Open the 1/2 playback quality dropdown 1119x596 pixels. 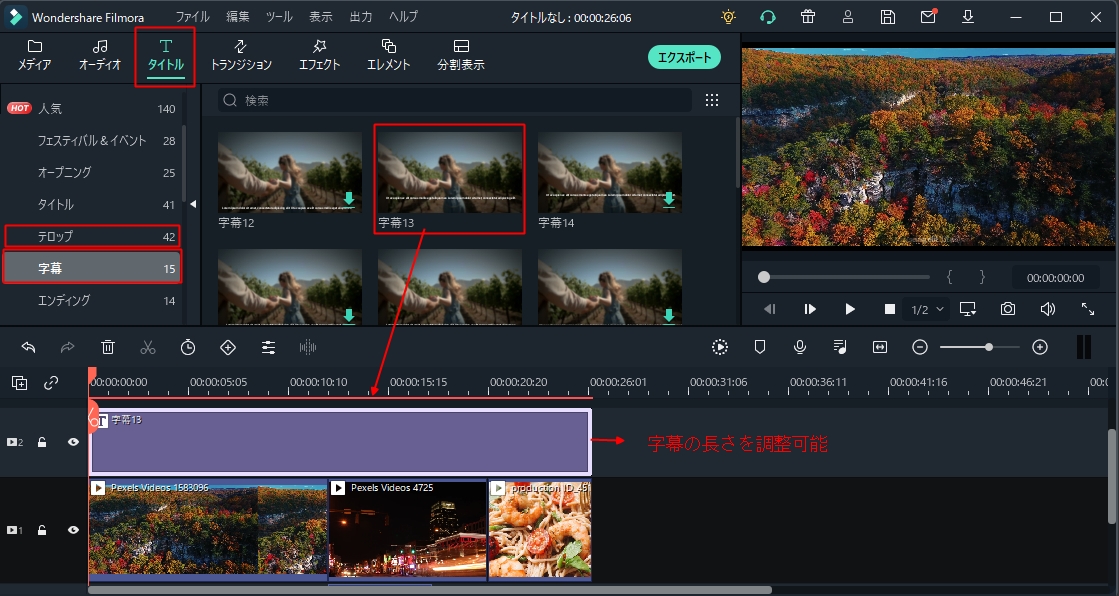pos(927,309)
